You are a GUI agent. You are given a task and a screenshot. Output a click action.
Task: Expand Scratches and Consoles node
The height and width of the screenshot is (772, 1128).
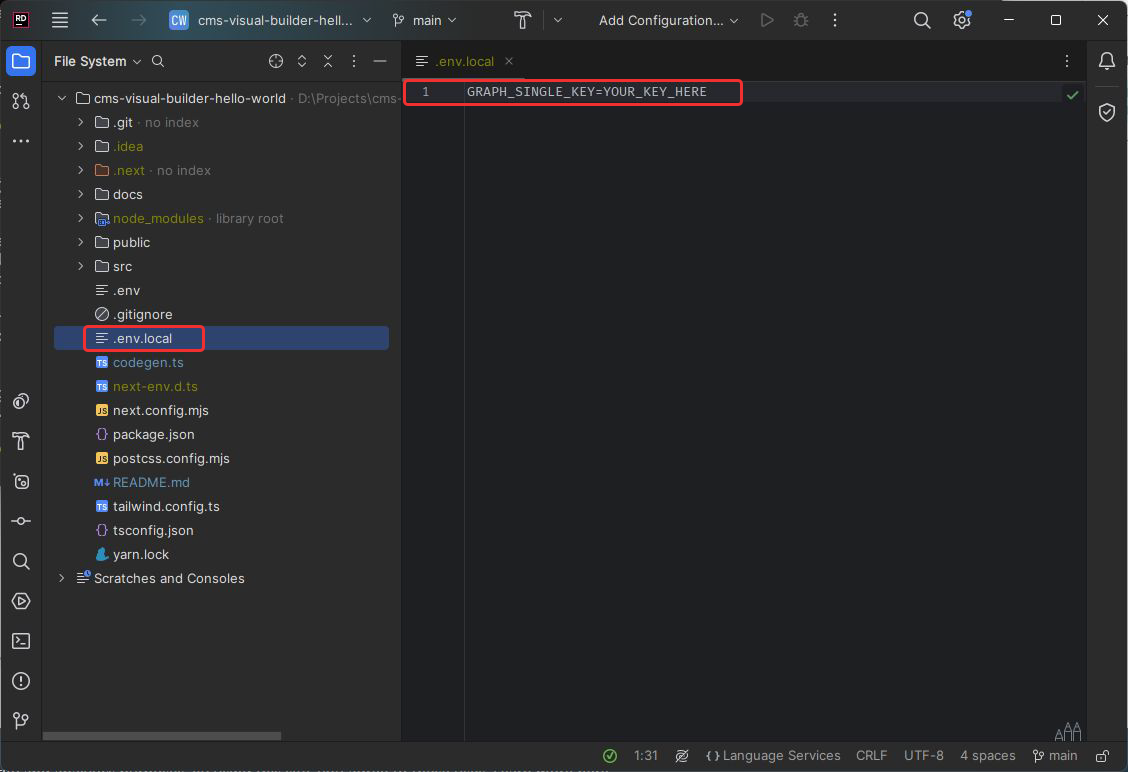pos(62,578)
